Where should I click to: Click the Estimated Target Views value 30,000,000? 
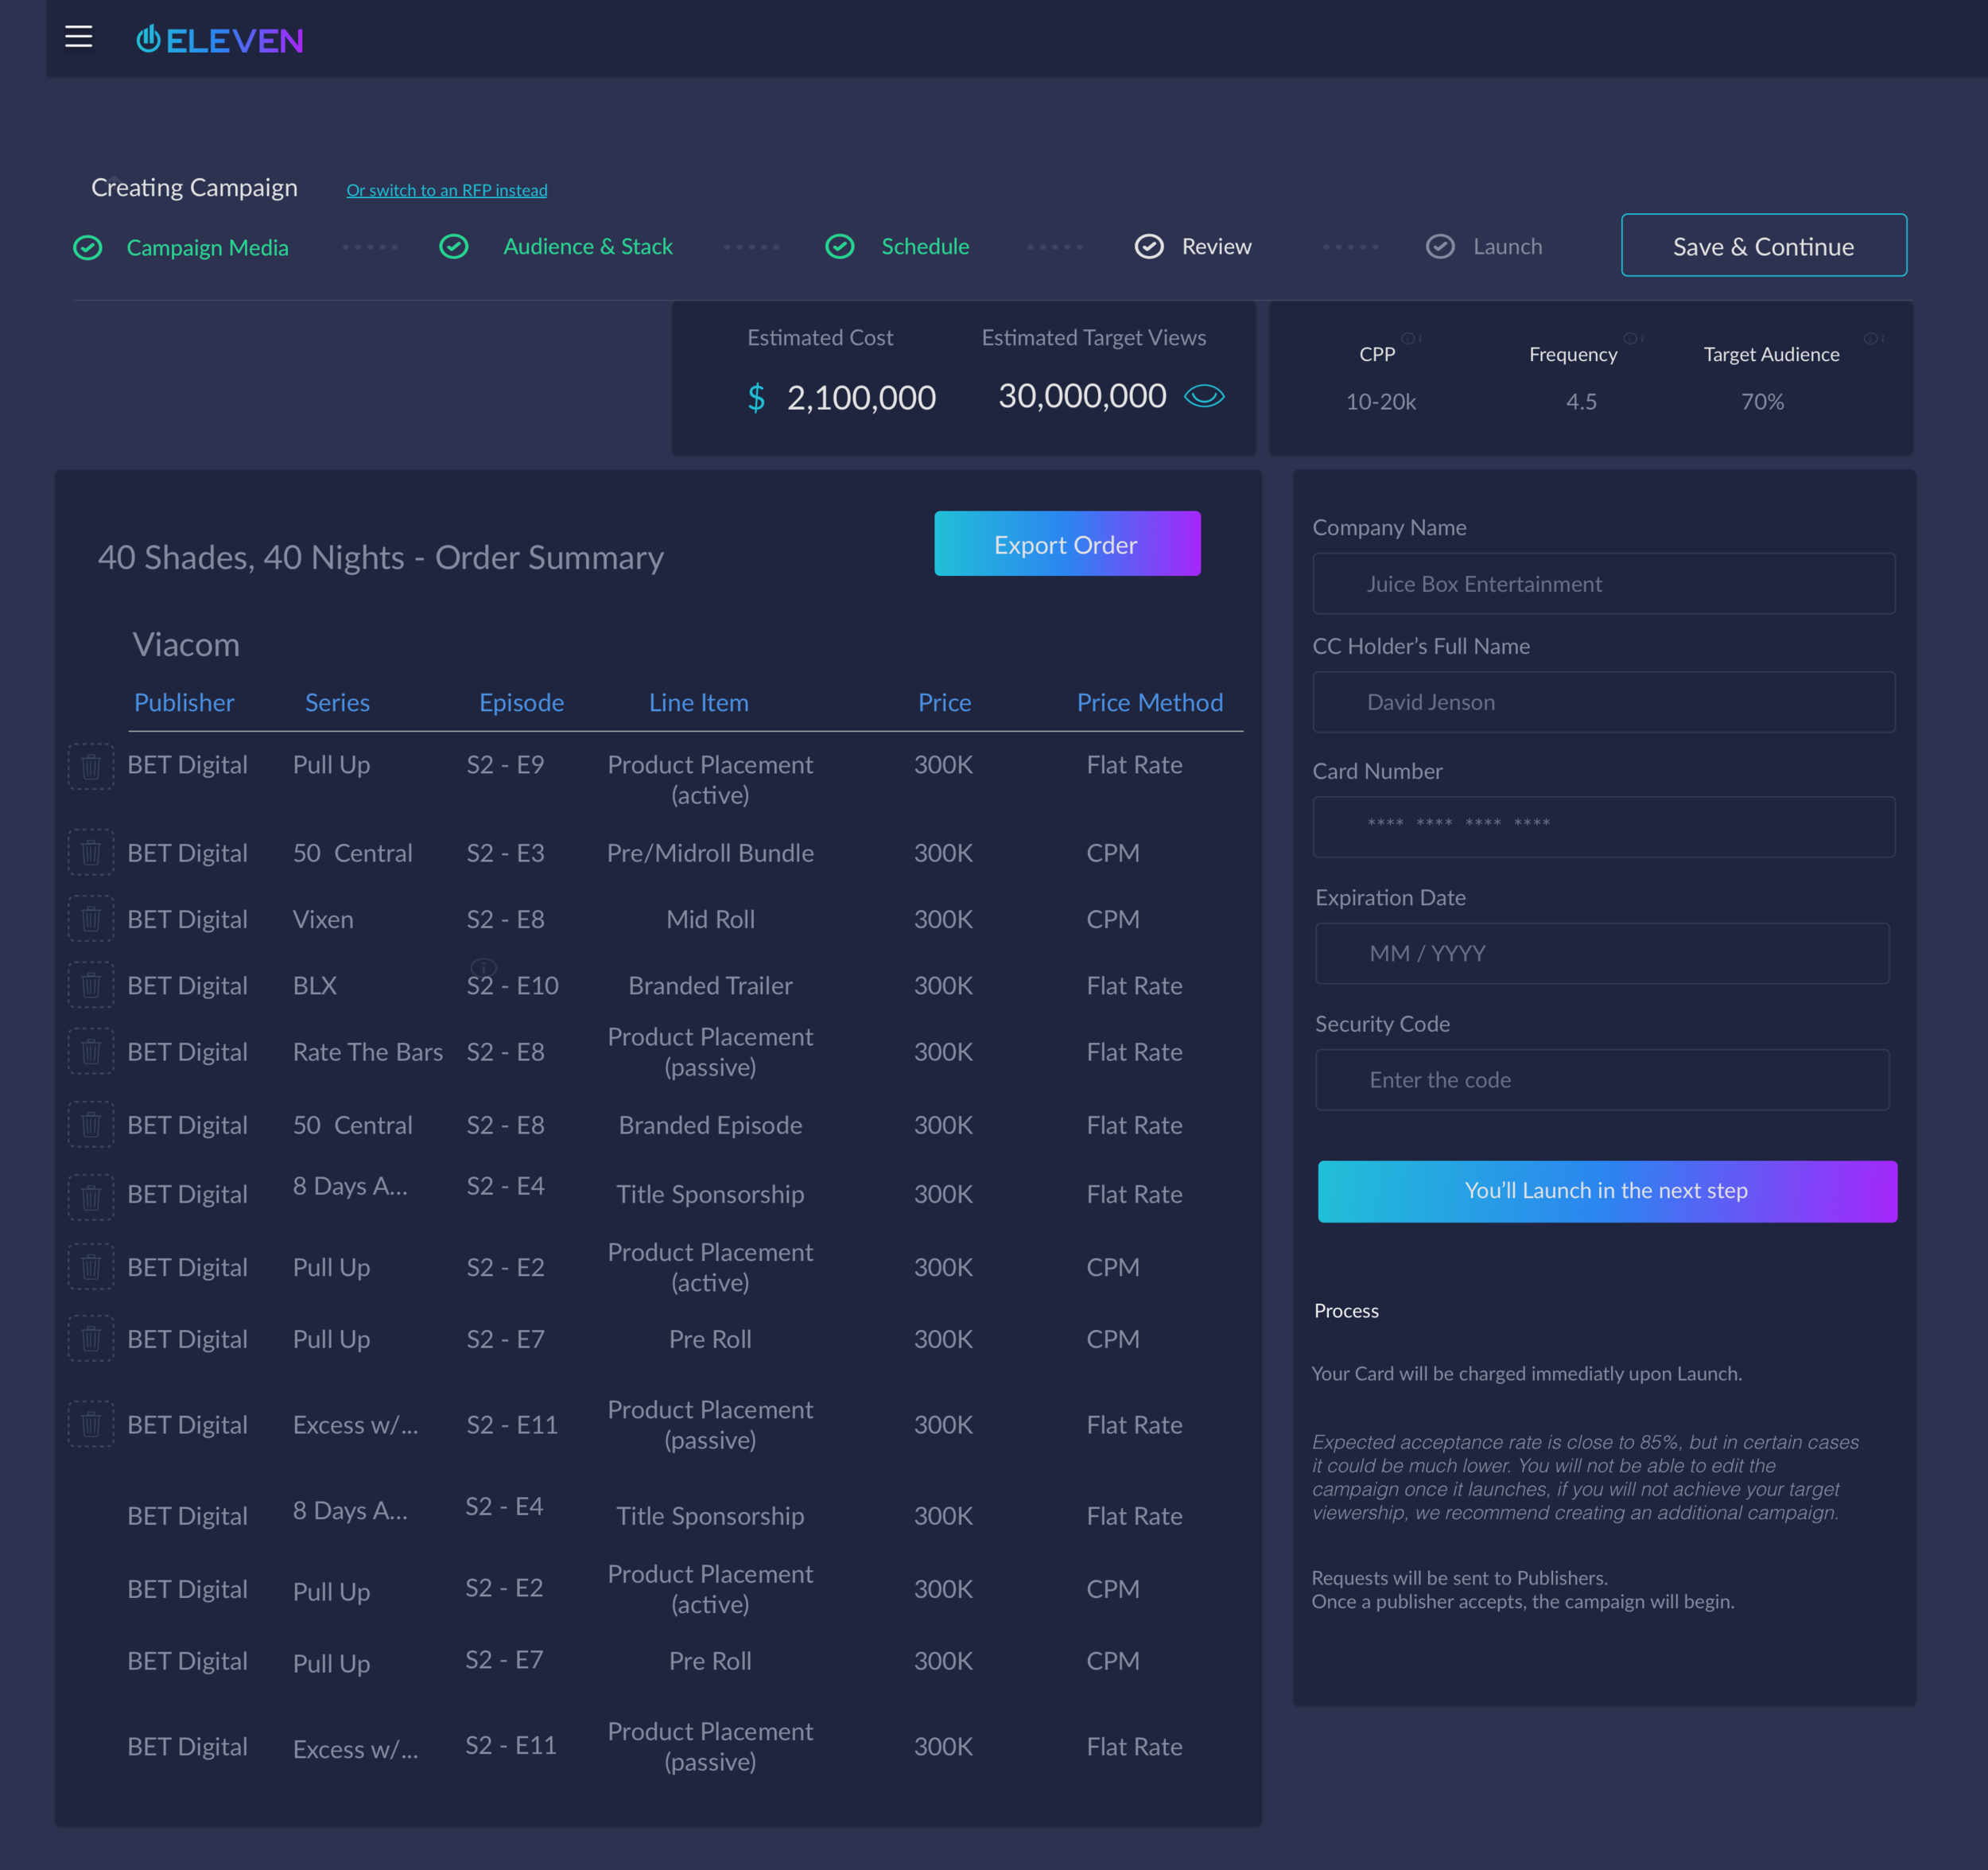1082,396
